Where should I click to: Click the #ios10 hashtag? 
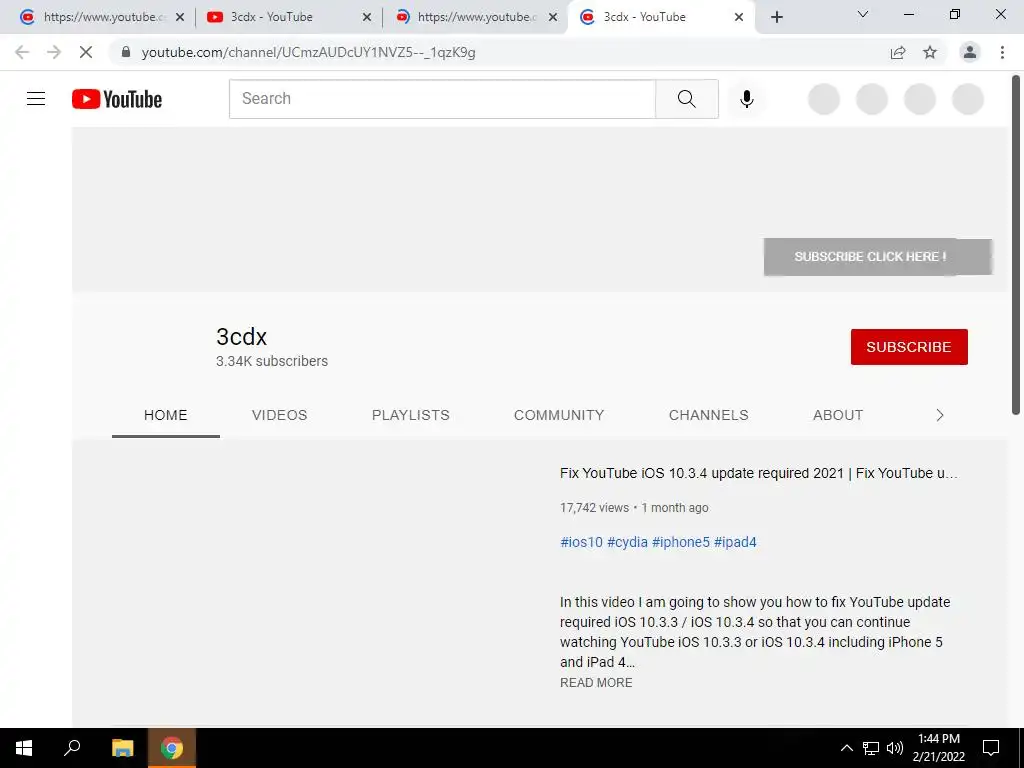coord(581,542)
